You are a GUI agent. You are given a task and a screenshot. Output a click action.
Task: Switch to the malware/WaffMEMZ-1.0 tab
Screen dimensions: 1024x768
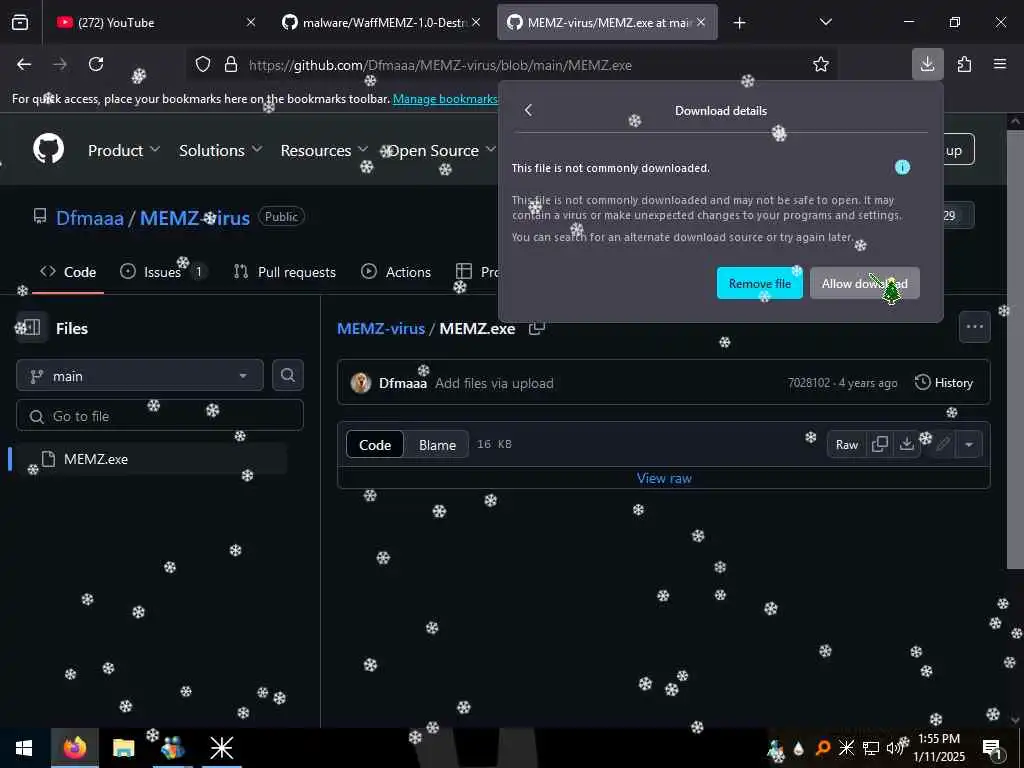381,23
